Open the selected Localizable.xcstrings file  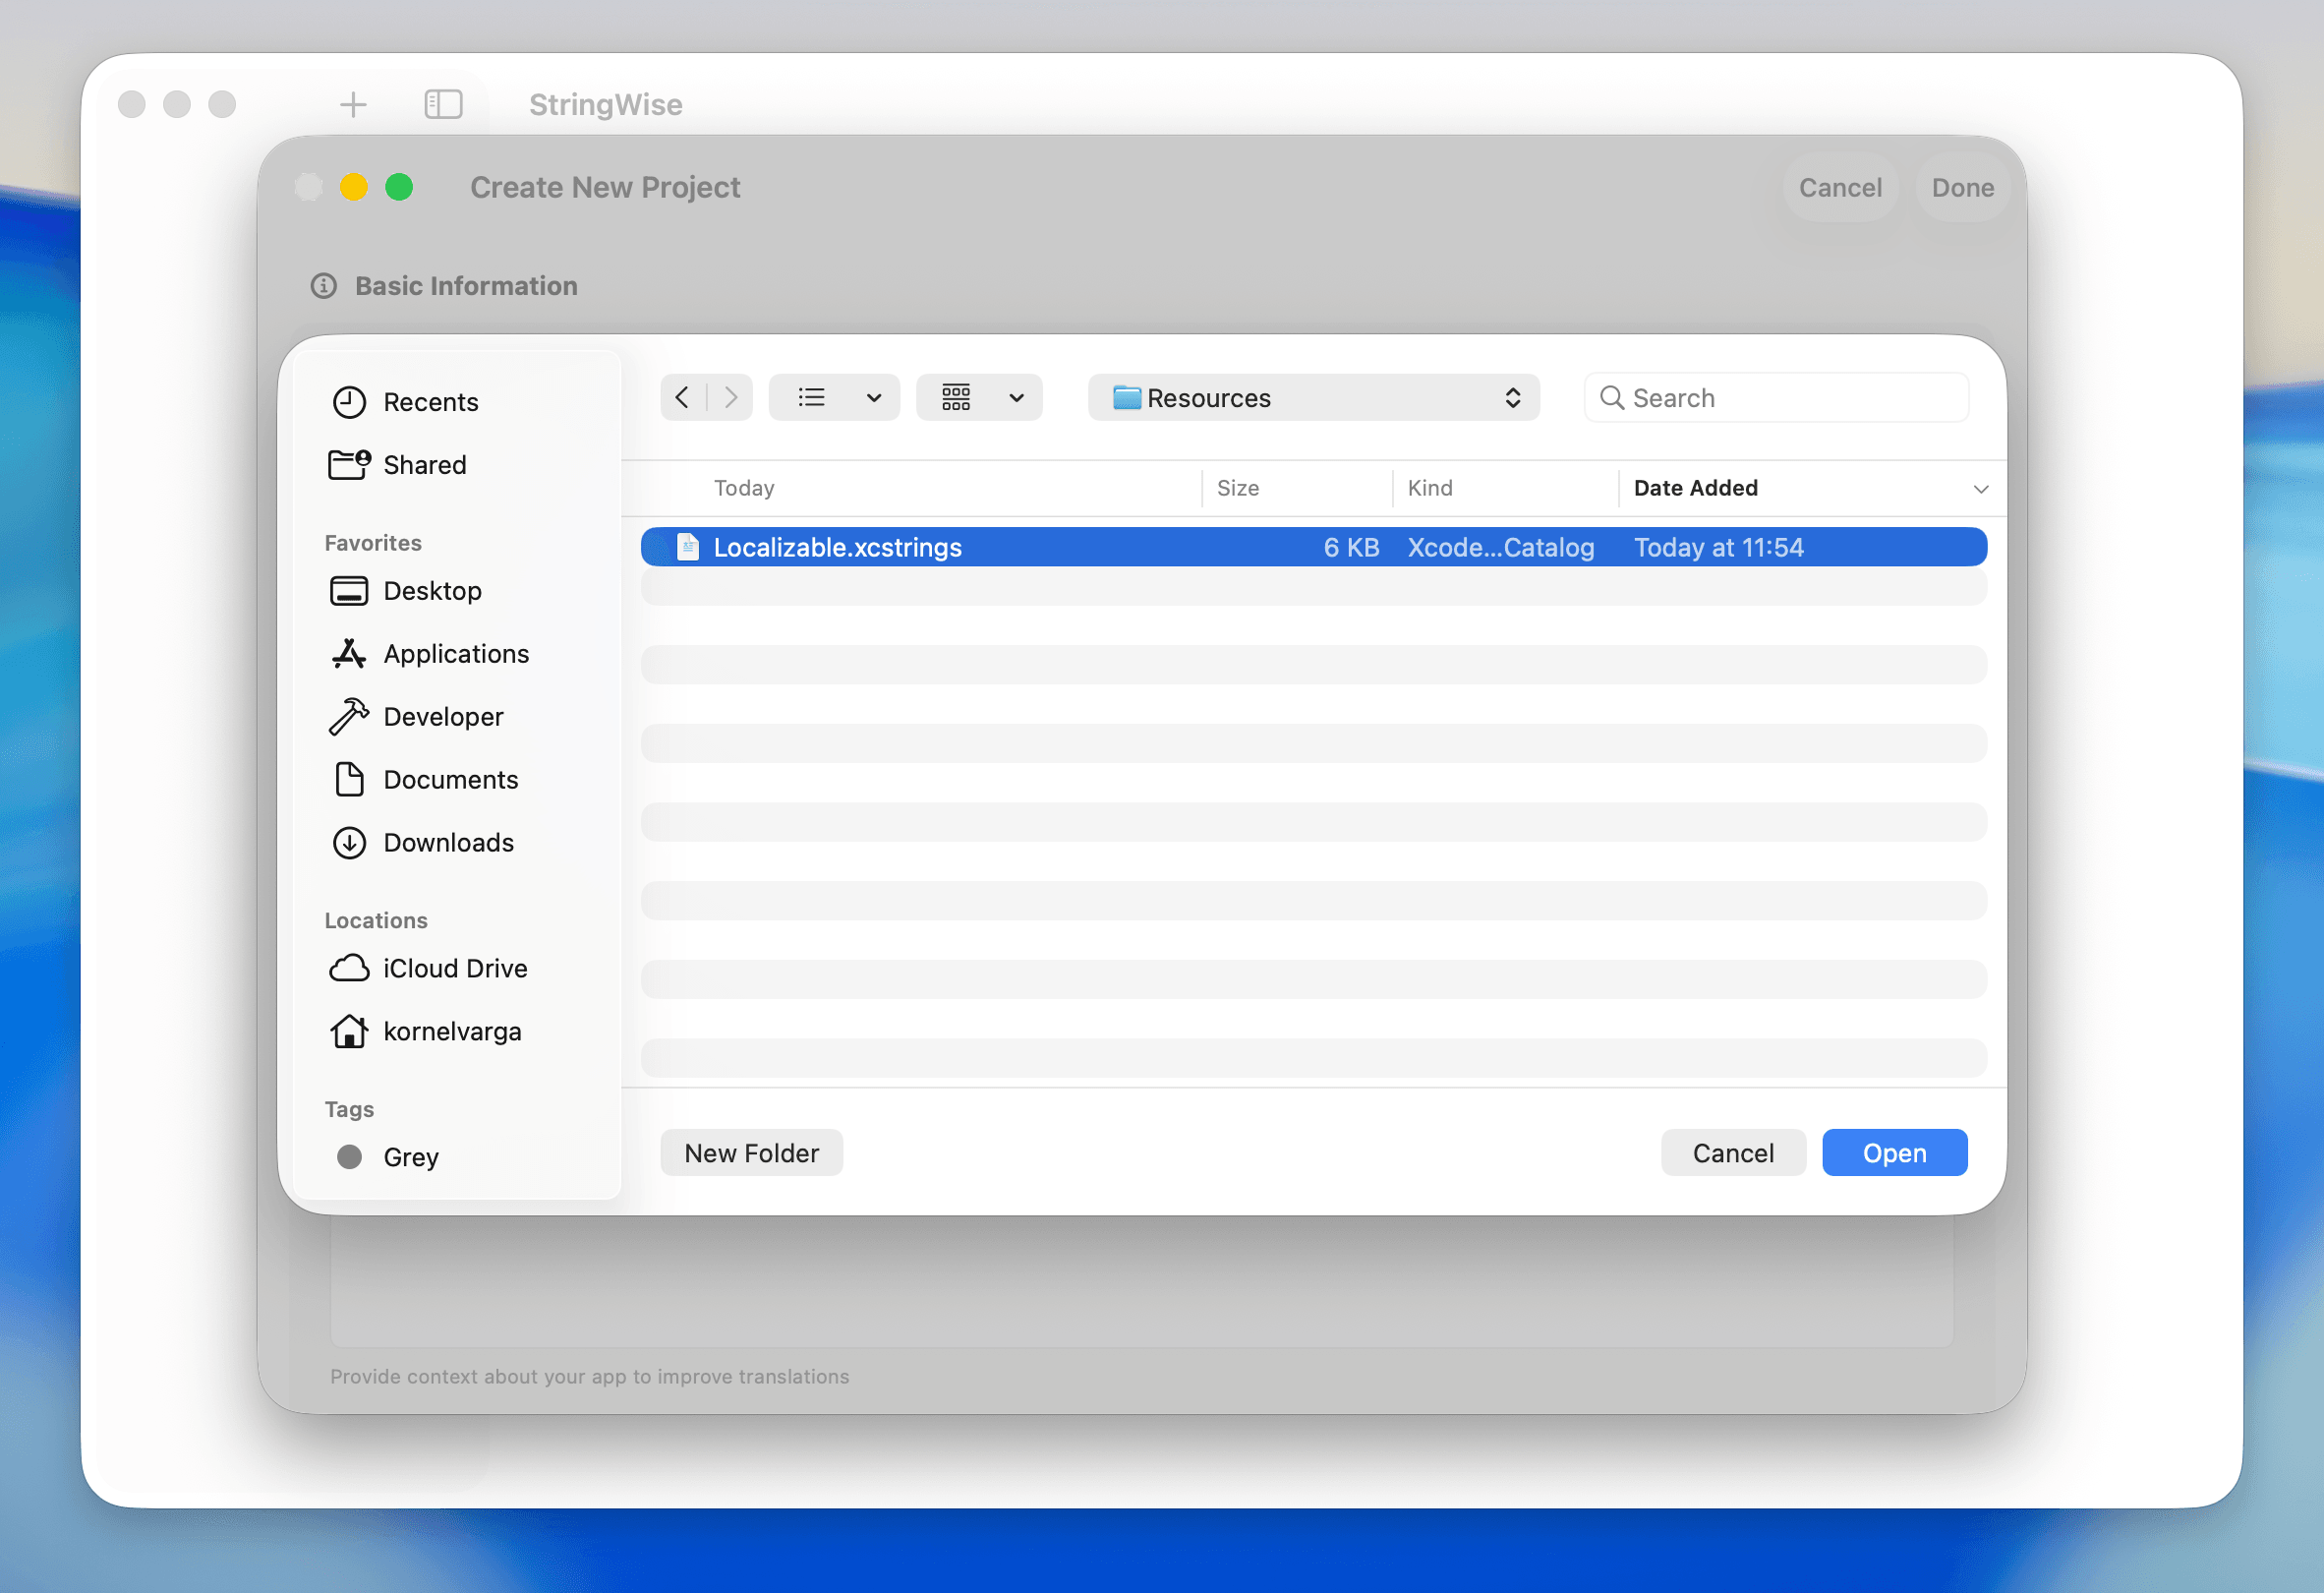[x=1894, y=1152]
